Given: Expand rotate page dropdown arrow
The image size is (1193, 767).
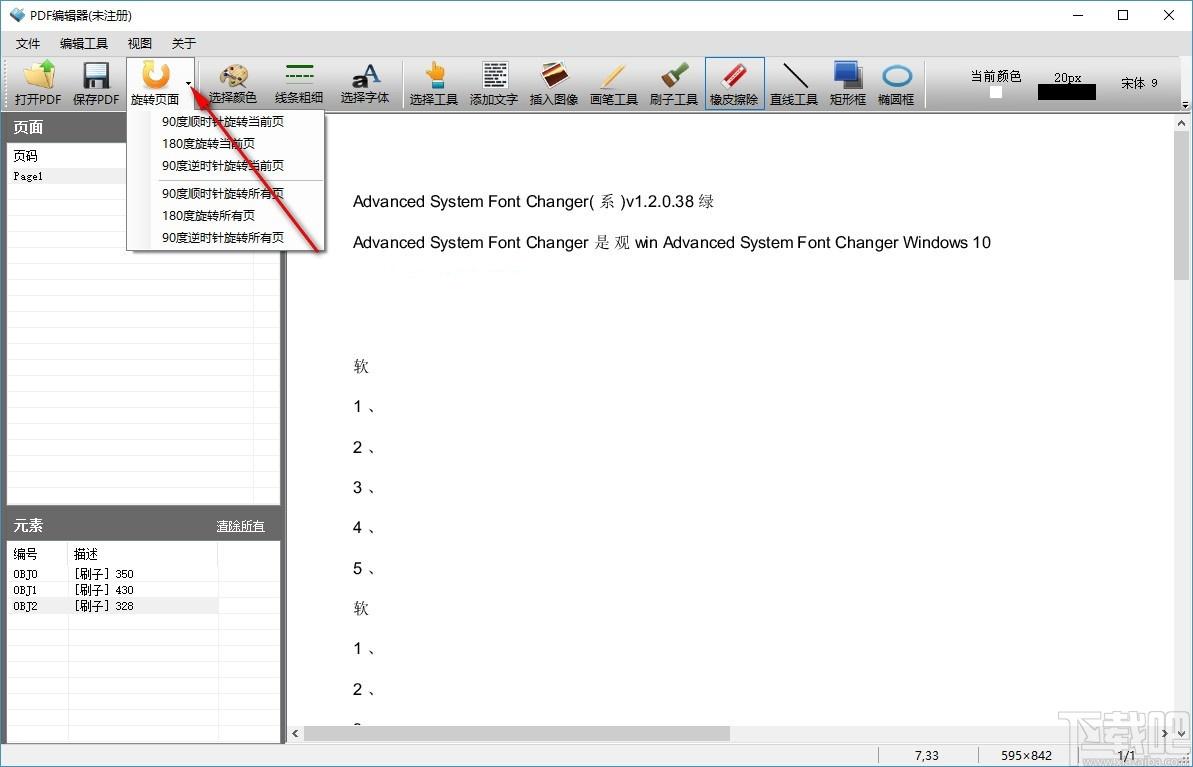Looking at the screenshot, I should pyautogui.click(x=188, y=84).
